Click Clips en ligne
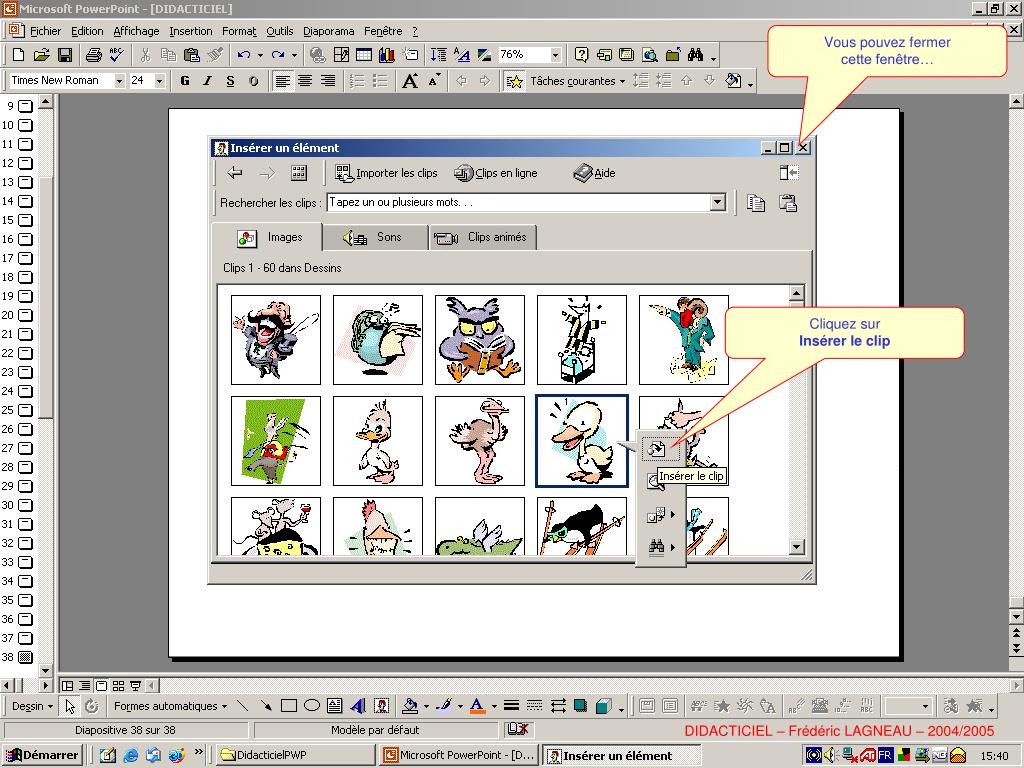 (496, 173)
